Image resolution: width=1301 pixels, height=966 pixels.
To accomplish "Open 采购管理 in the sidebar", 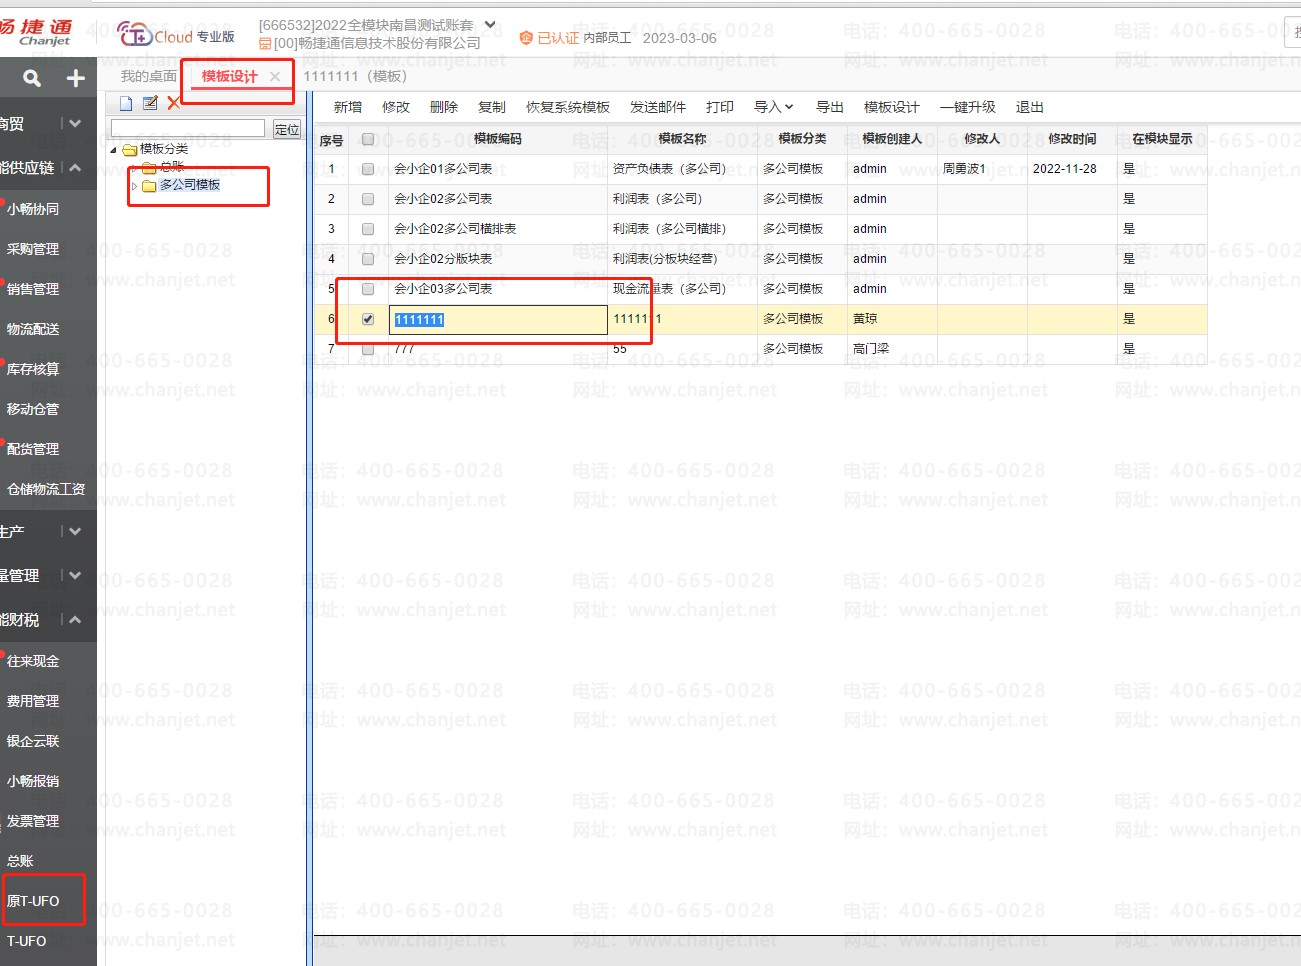I will 33,249.
